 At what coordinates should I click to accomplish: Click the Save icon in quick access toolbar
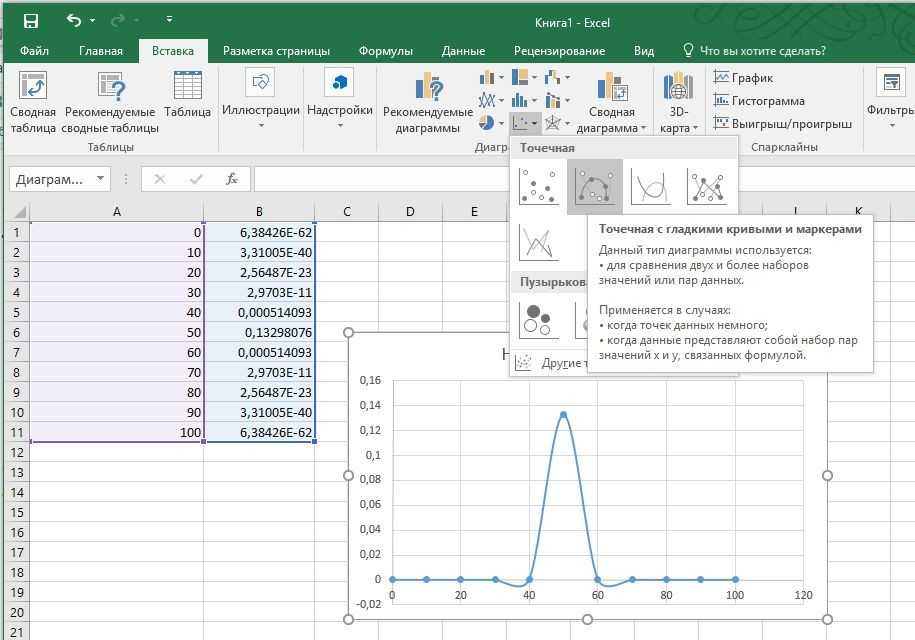31,21
